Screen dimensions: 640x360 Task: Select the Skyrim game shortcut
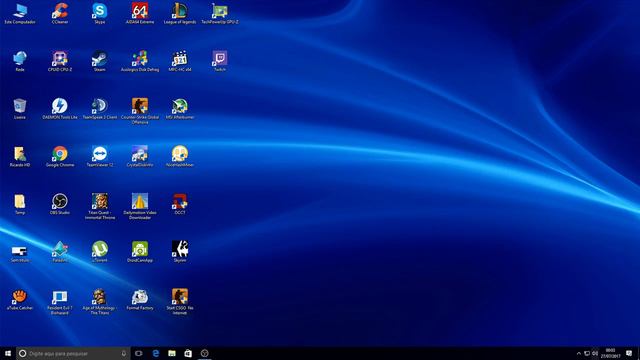pyautogui.click(x=180, y=252)
